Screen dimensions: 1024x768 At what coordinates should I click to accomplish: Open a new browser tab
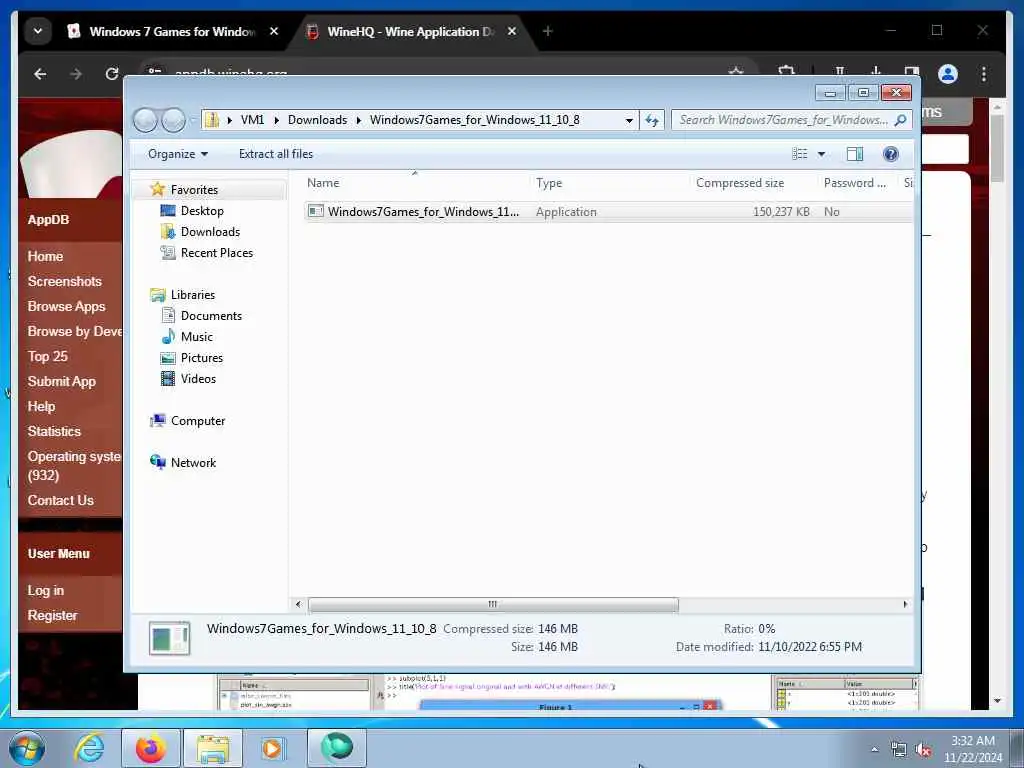547,31
